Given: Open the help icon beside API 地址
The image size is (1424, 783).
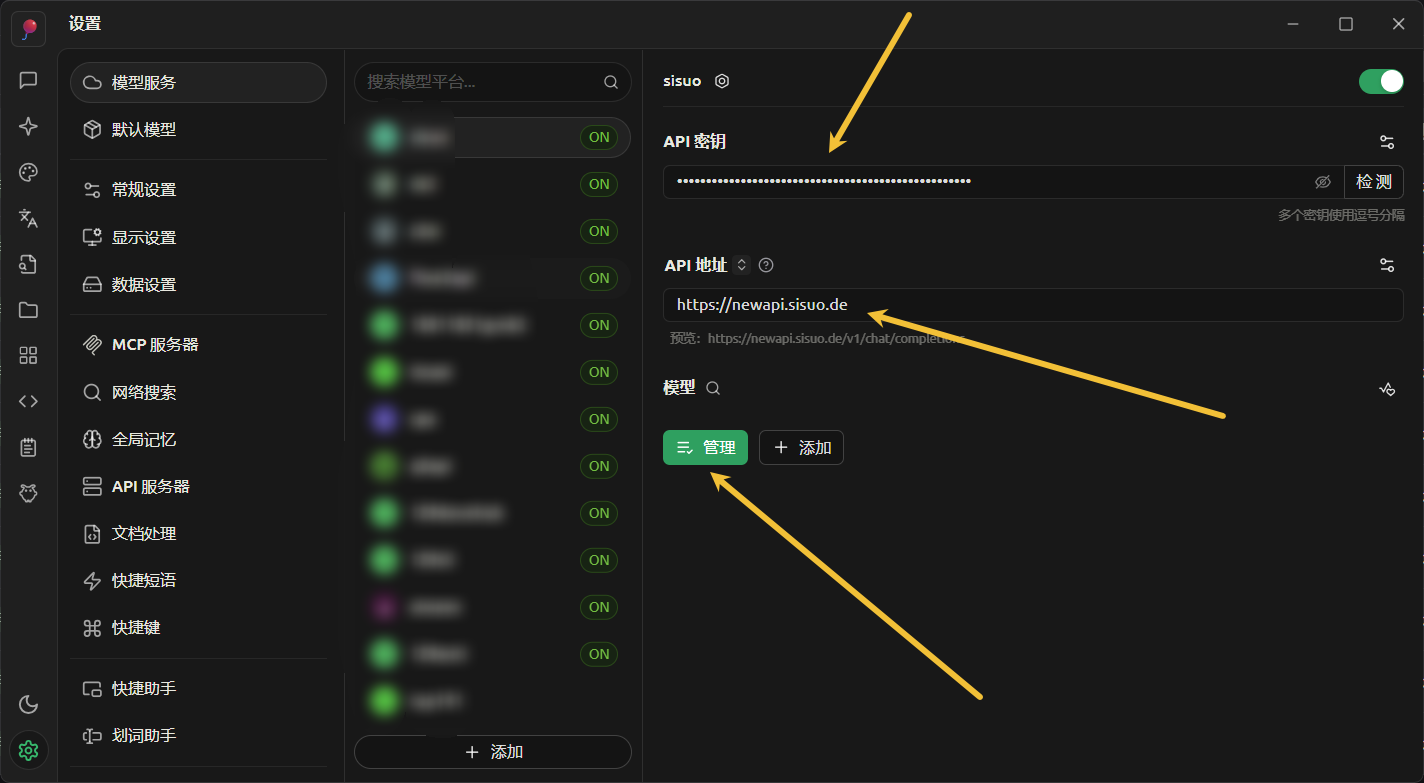Looking at the screenshot, I should [x=766, y=265].
